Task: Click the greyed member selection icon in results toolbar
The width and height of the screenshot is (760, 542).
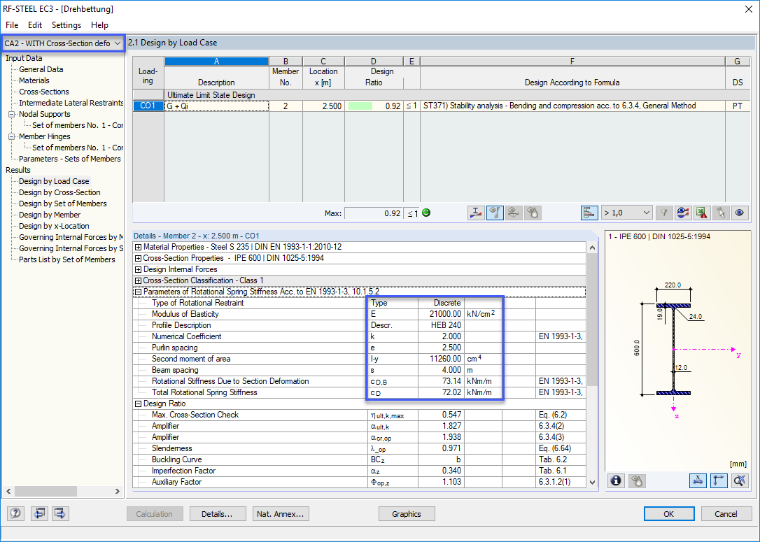Action: pos(514,213)
